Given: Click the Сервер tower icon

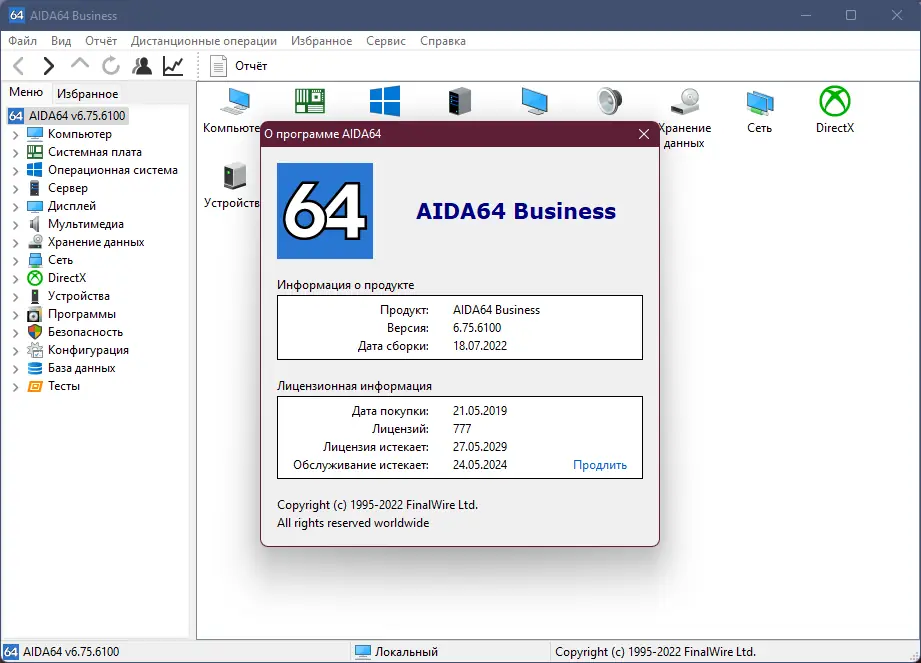Looking at the screenshot, I should click(460, 100).
